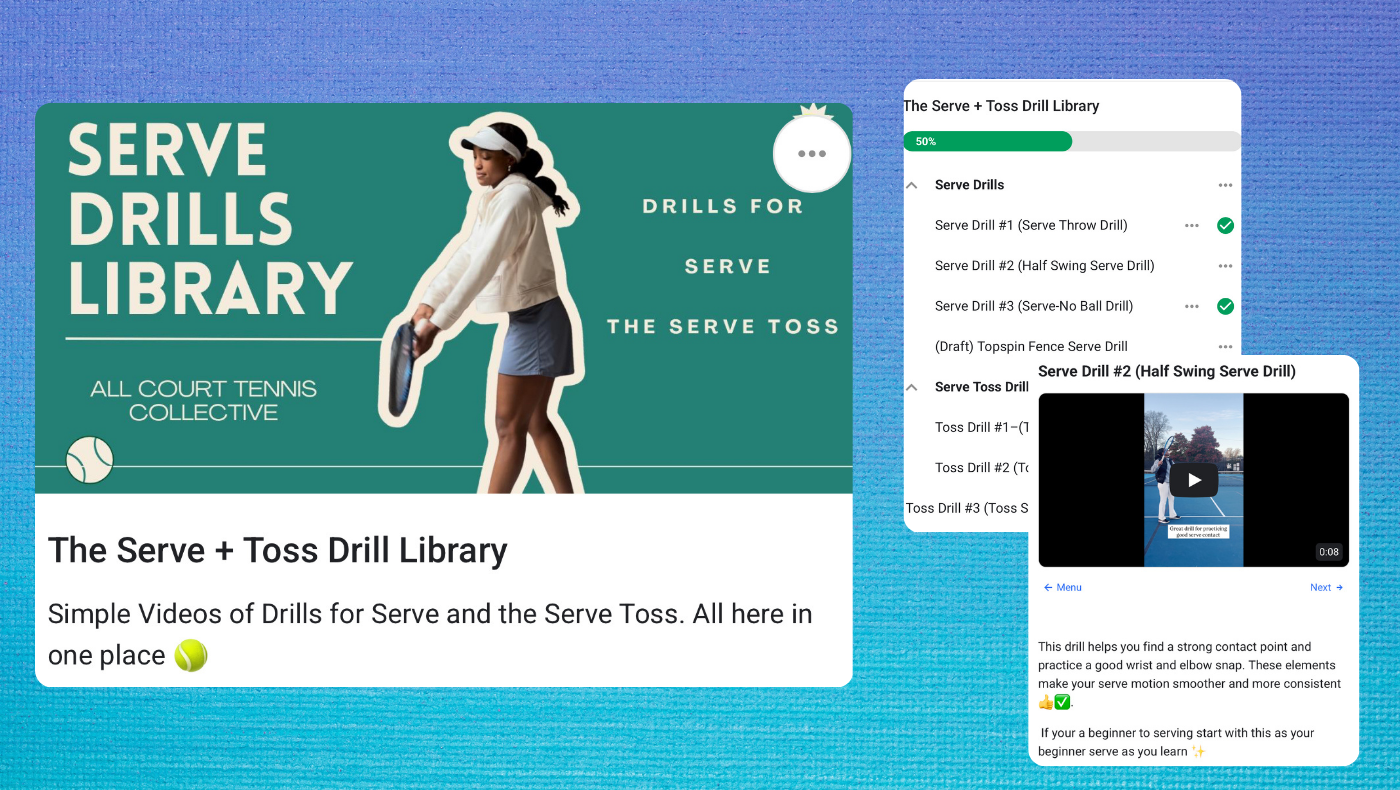Click the Menu back link
The height and width of the screenshot is (790, 1400).
pyautogui.click(x=1062, y=587)
